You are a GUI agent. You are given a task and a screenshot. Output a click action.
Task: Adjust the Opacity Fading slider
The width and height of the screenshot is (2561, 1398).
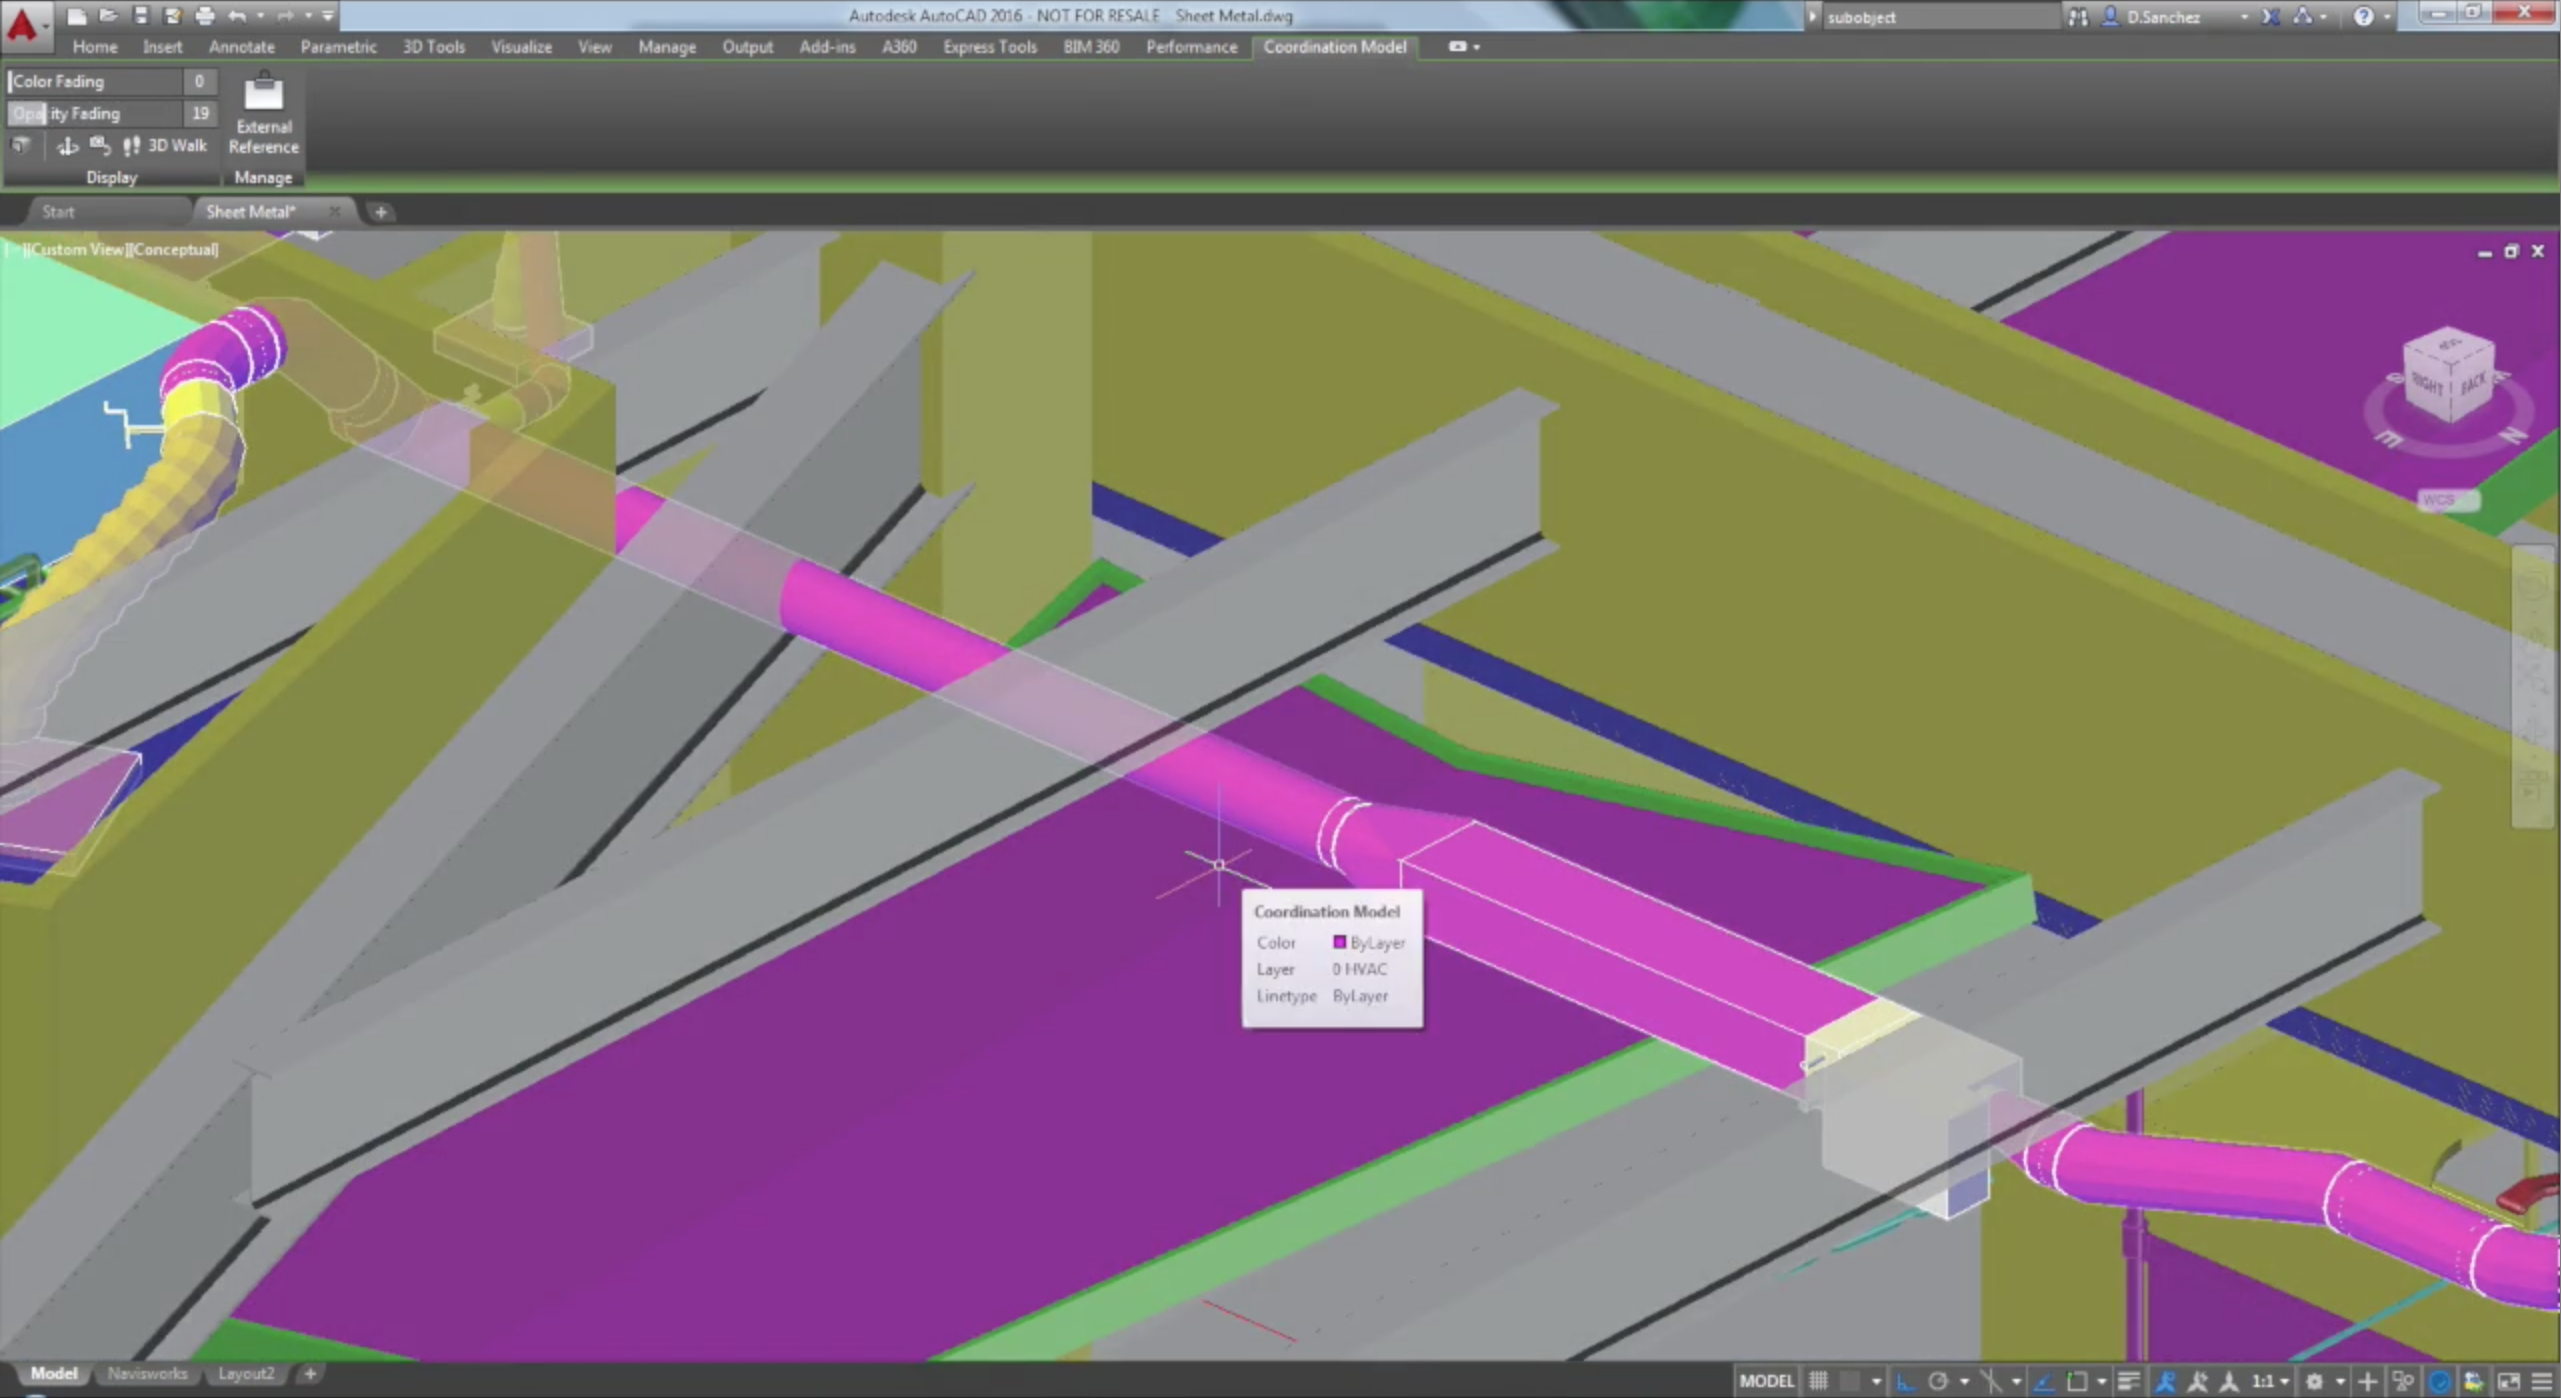click(x=95, y=113)
